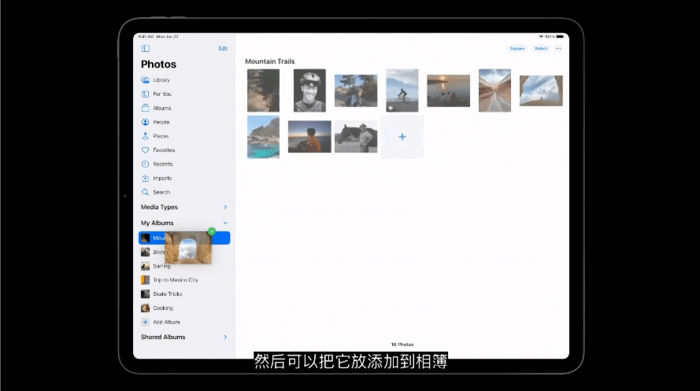Screen dimensions: 700x391
Task: Select the People icon in sidebar
Action: click(145, 122)
